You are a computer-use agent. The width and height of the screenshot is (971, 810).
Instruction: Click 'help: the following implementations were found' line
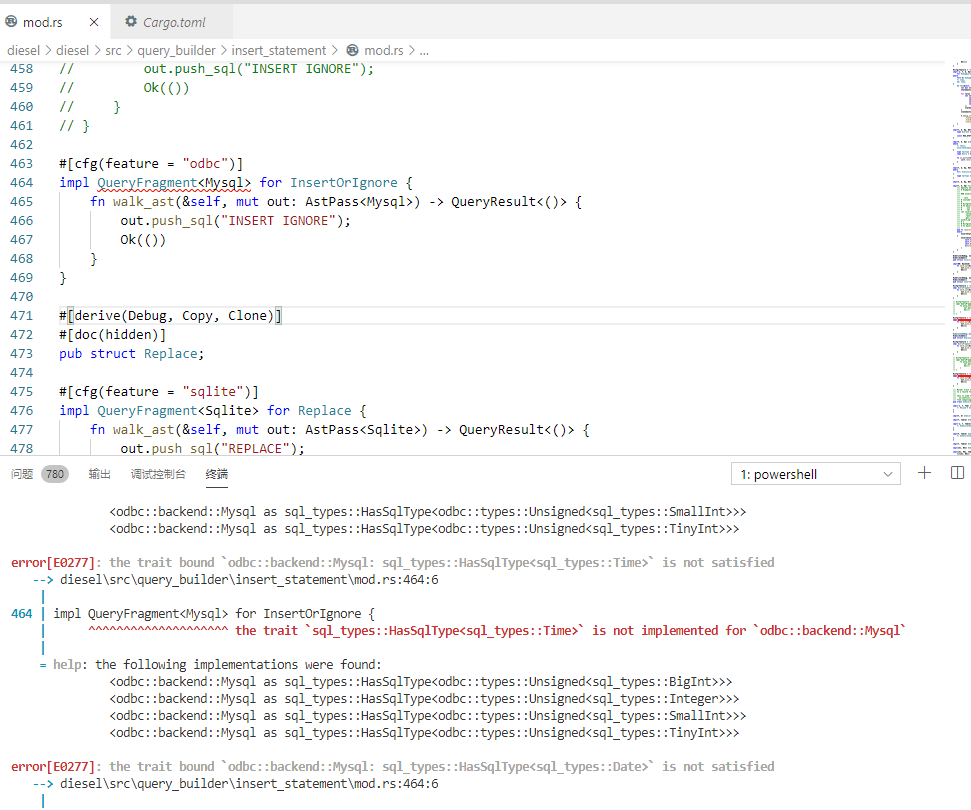pos(217,665)
